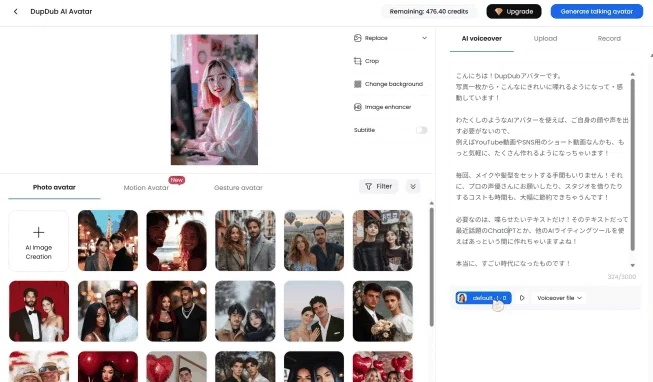Click the Replace image icon
Viewport: 653px width, 382px height.
coord(357,38)
